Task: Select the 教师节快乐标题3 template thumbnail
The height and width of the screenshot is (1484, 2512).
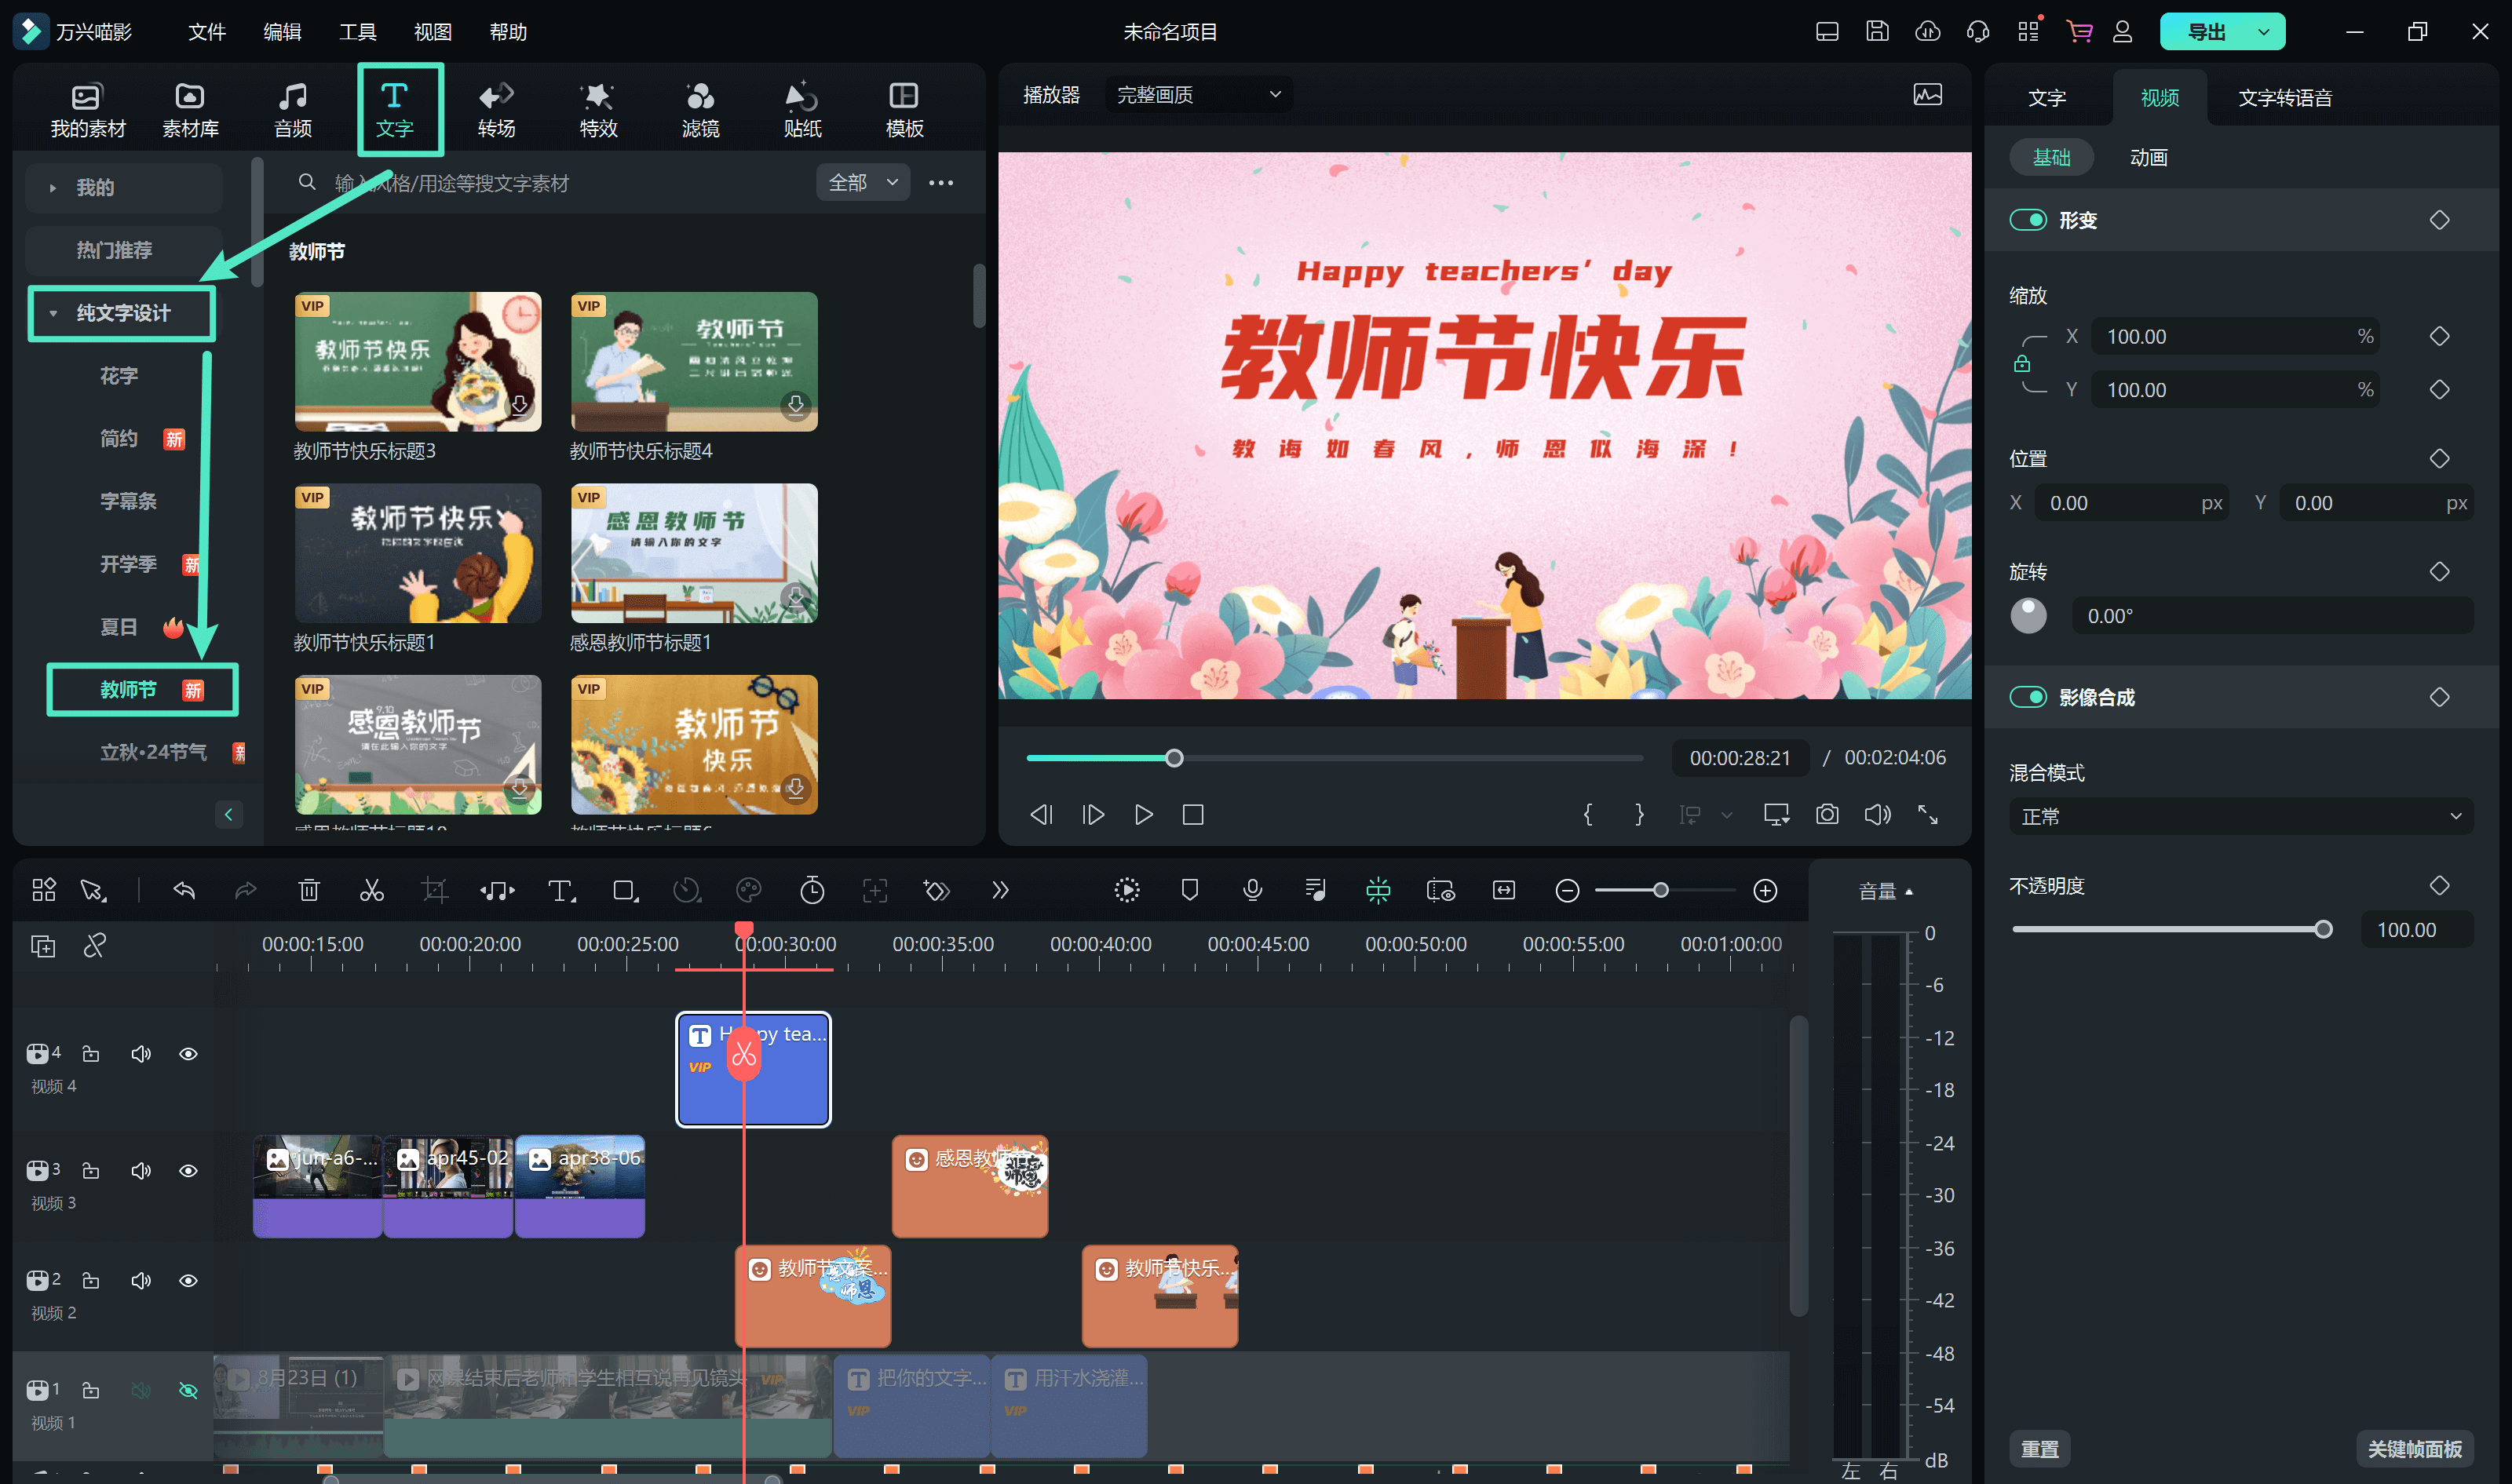Action: click(417, 361)
